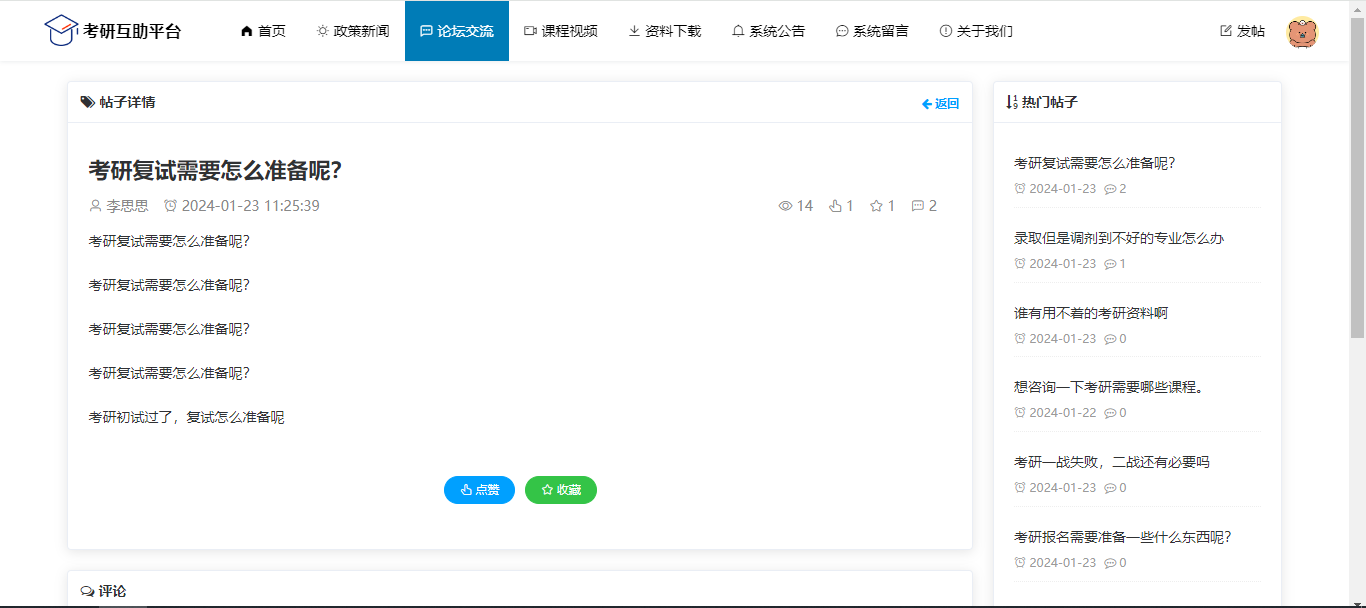Screen dimensions: 1366x608
Task: Click the post title 考研复试需要怎么准备呢?
Action: pos(215,171)
